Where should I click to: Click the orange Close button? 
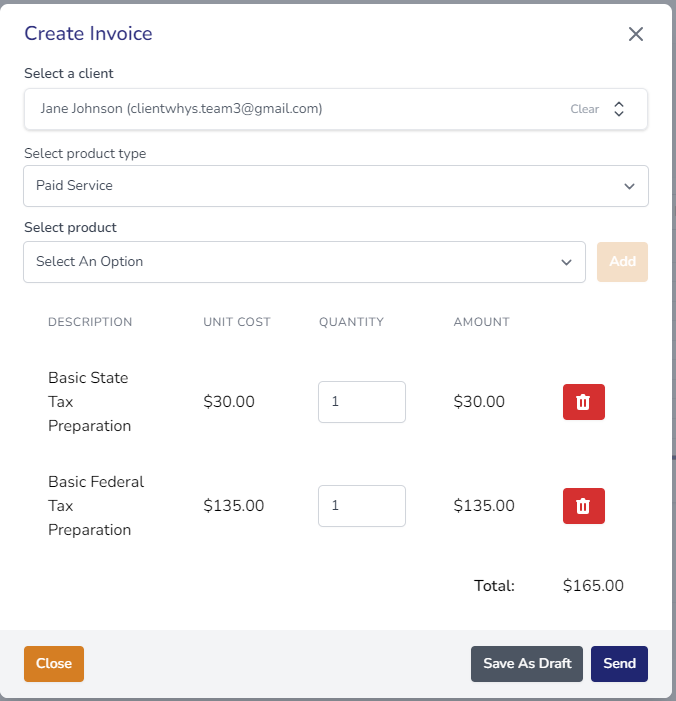coord(54,663)
